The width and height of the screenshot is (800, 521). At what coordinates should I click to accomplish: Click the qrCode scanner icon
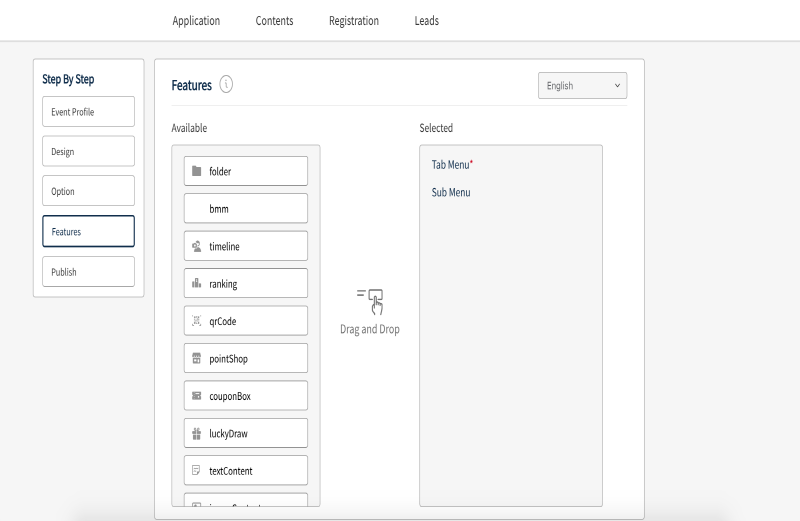point(197,321)
